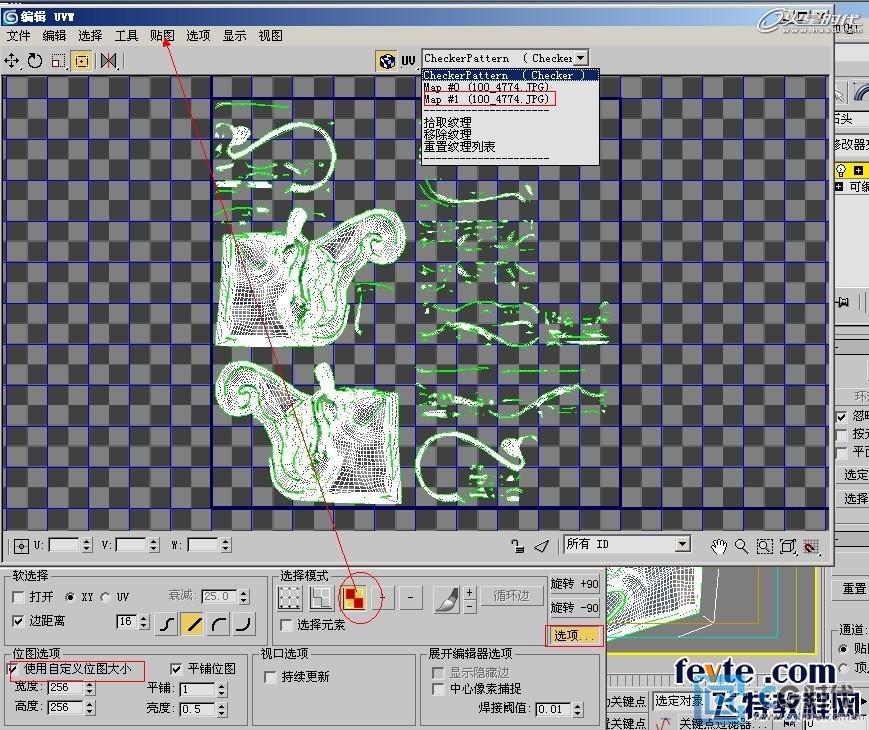The image size is (869, 730).
Task: Enable the 中心像素捕捉 checkbox
Action: point(438,689)
